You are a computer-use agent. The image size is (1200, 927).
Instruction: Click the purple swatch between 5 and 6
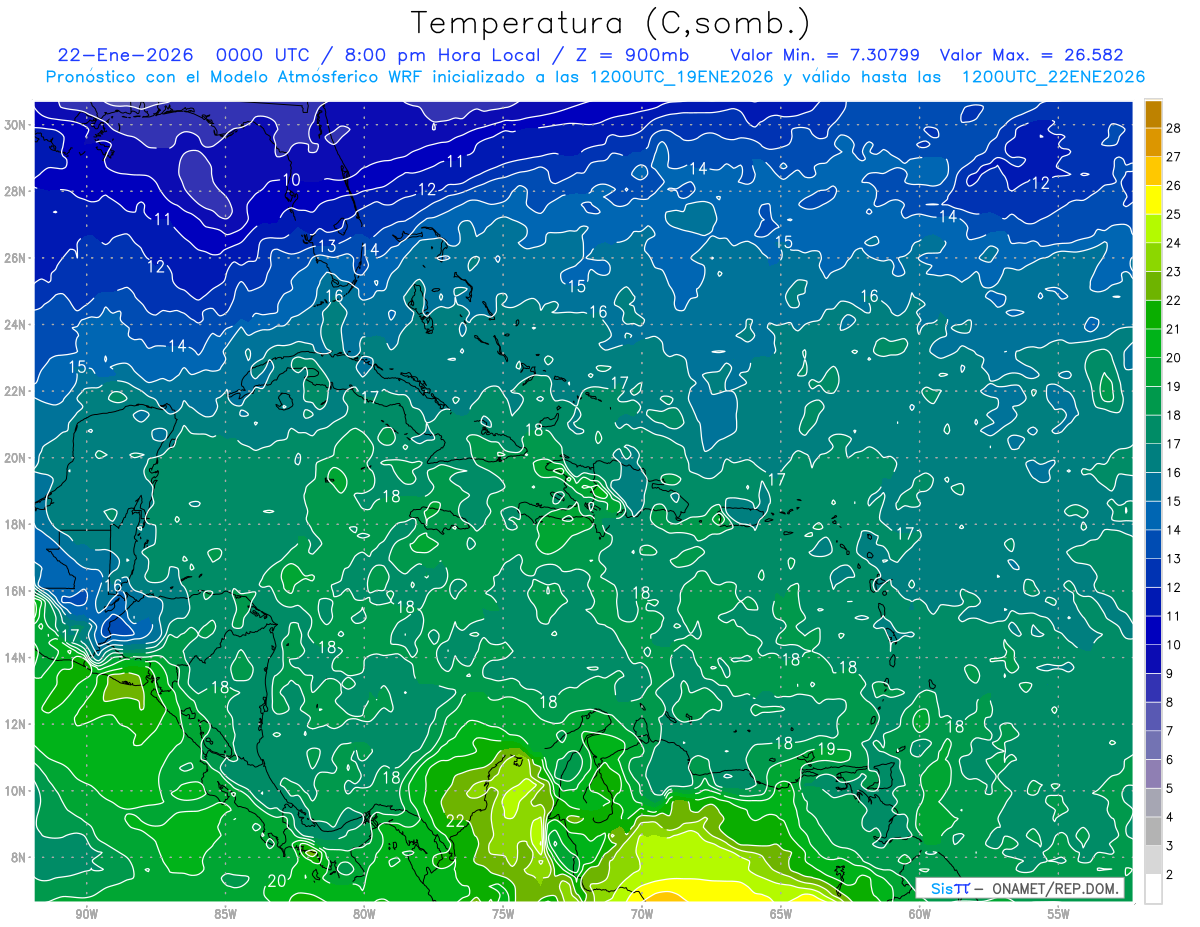1153,774
